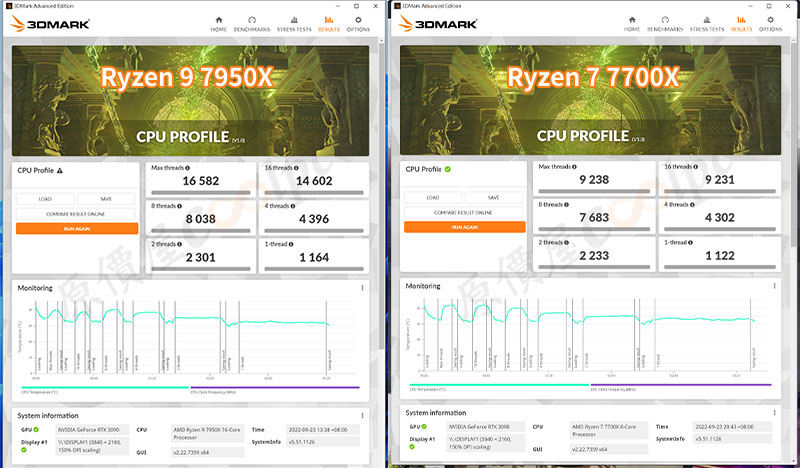Screen dimensions: 800x468
Task: Click info icon beside 8 threads, left window
Action: click(x=179, y=206)
